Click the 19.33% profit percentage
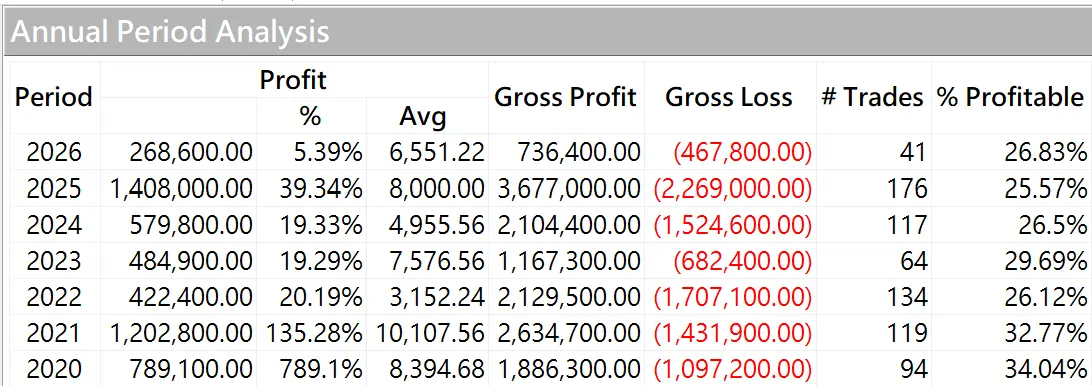Viewport: 1092px width, 386px height. 321,225
